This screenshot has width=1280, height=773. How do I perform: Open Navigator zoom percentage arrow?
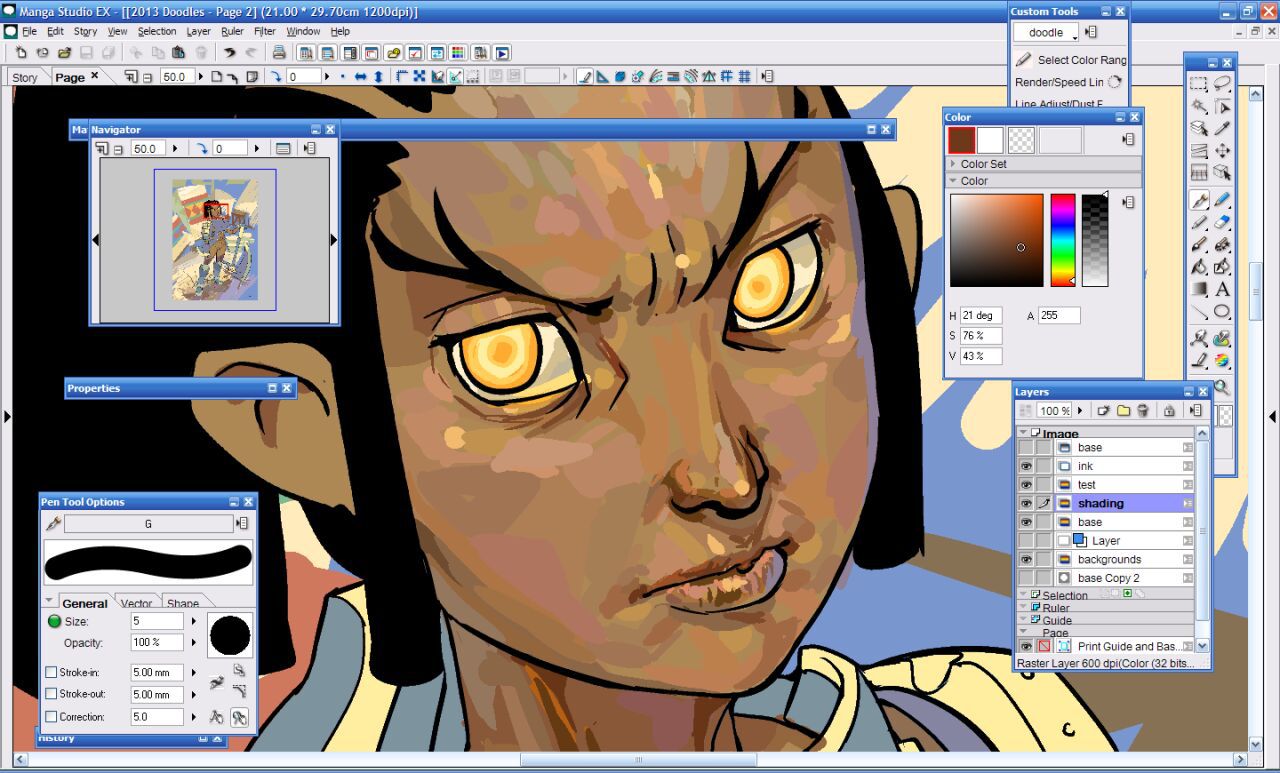[x=176, y=148]
